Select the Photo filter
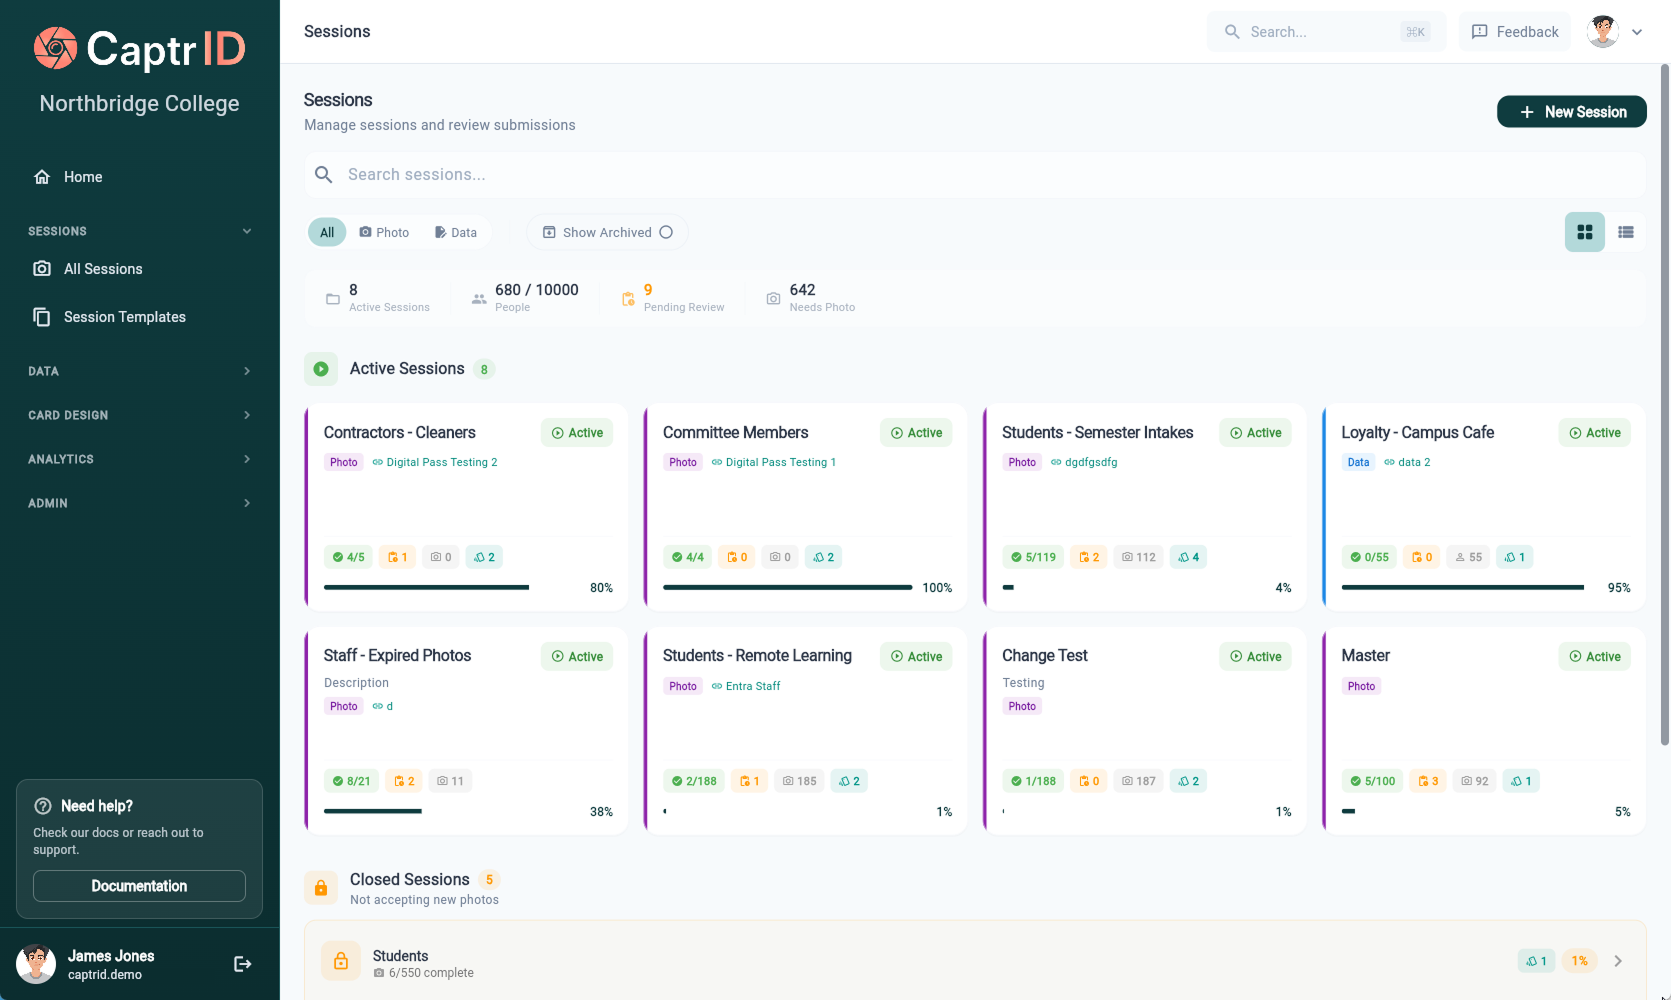Screen dimensions: 1671x1000 [x=384, y=231]
